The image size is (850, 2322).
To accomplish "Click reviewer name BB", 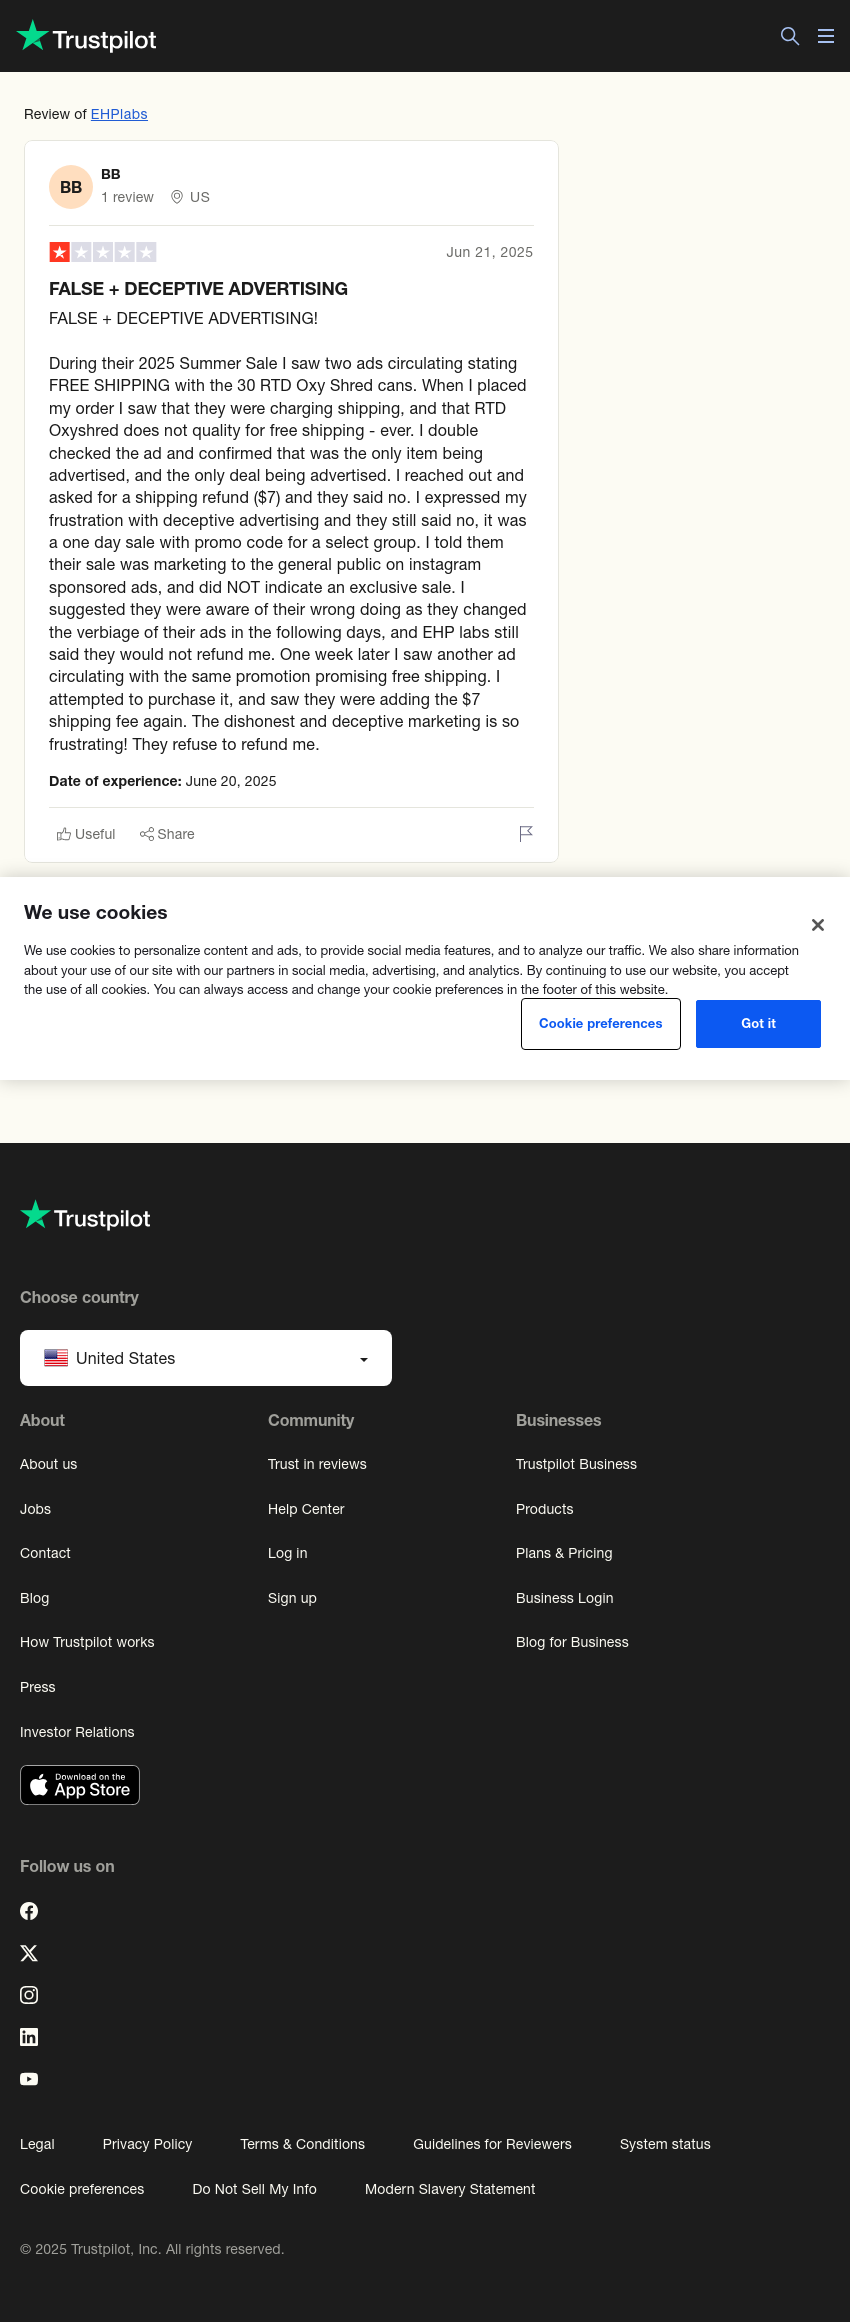I will click(111, 174).
